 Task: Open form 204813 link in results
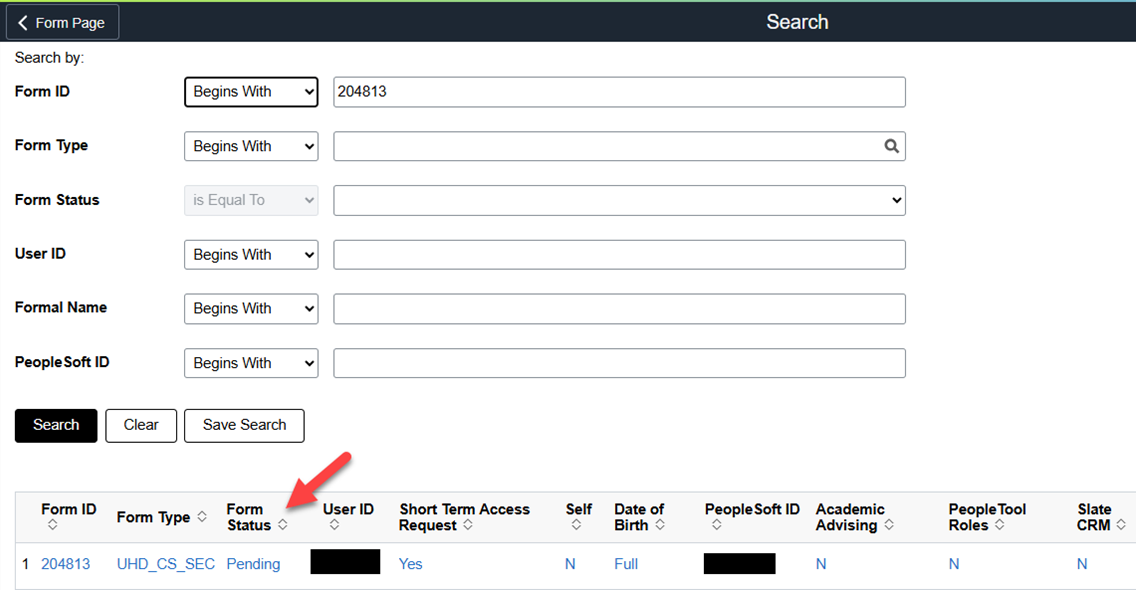click(x=66, y=564)
